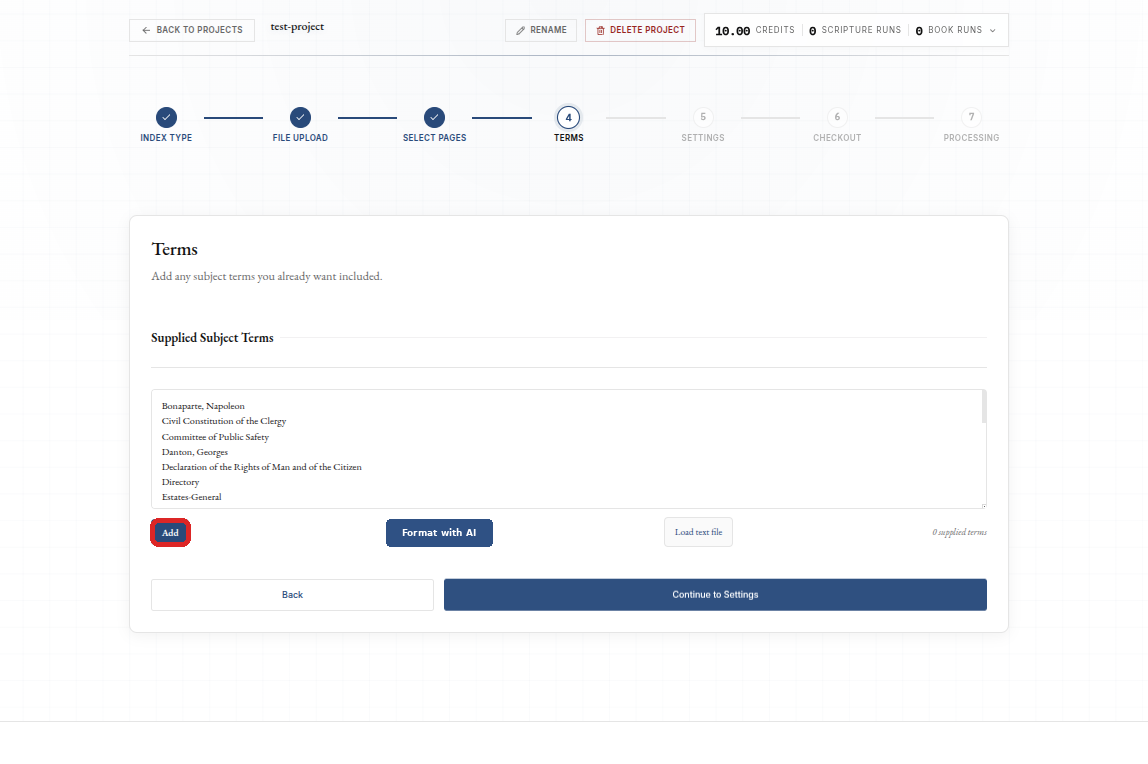The width and height of the screenshot is (1148, 764).
Task: Click the File Upload step checkmark circle
Action: pyautogui.click(x=300, y=117)
